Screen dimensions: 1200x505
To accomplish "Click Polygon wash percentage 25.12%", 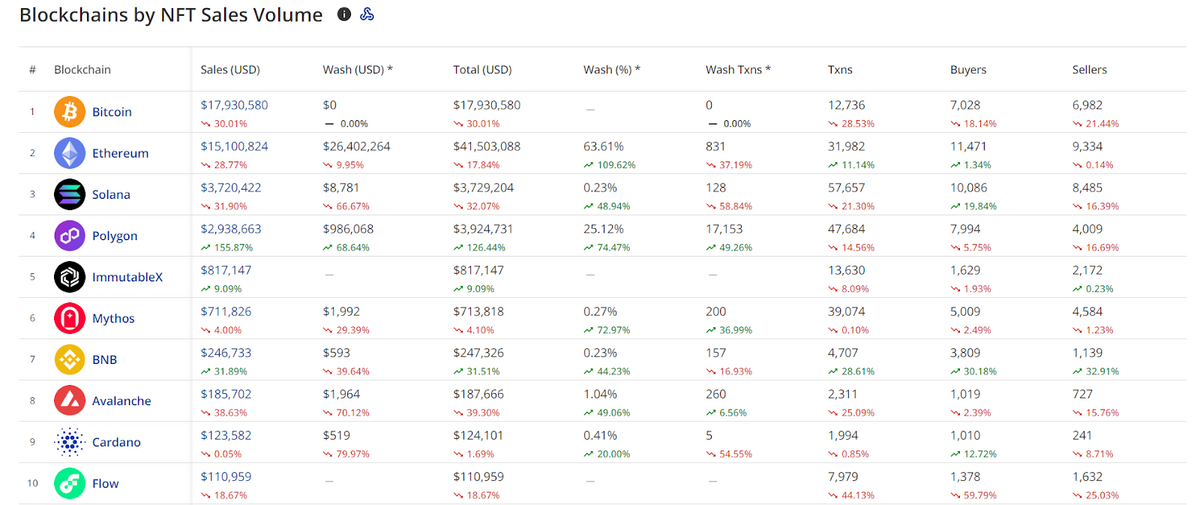I will [x=603, y=229].
